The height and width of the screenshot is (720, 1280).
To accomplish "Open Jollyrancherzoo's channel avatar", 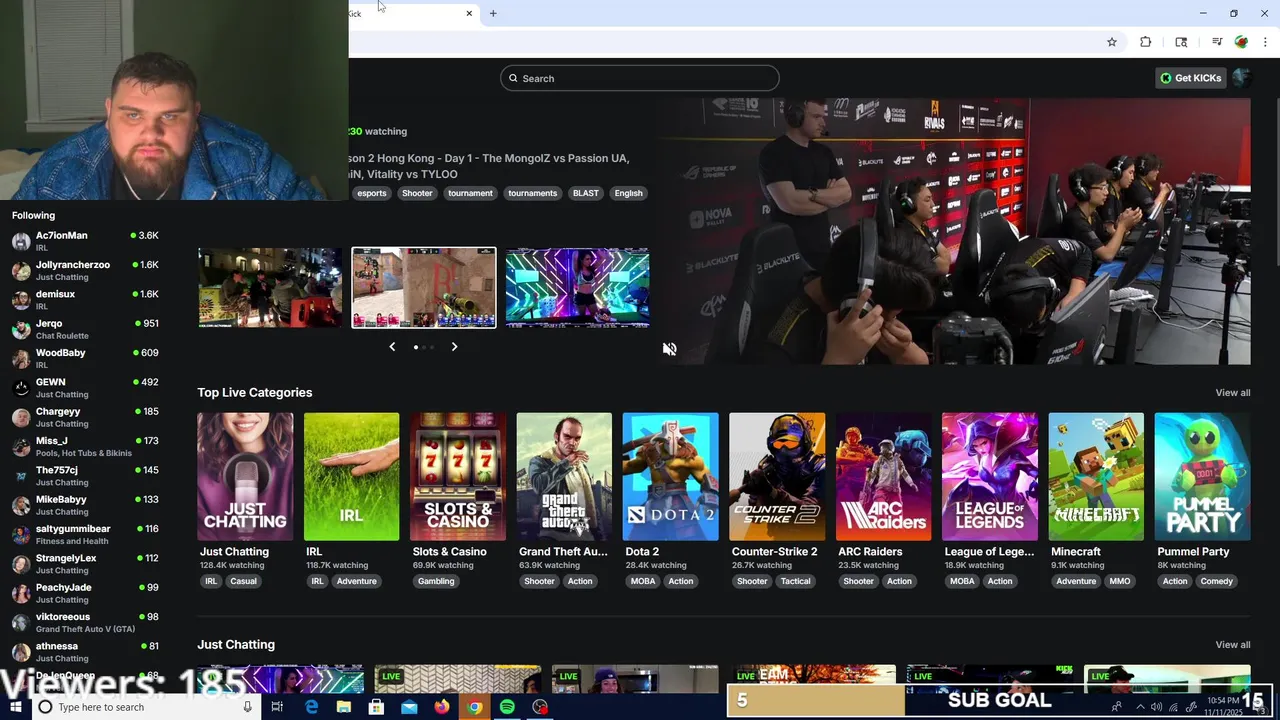I will coord(21,271).
